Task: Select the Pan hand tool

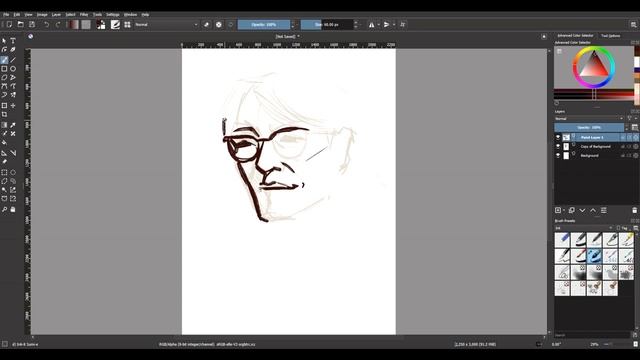Action: coord(13,209)
